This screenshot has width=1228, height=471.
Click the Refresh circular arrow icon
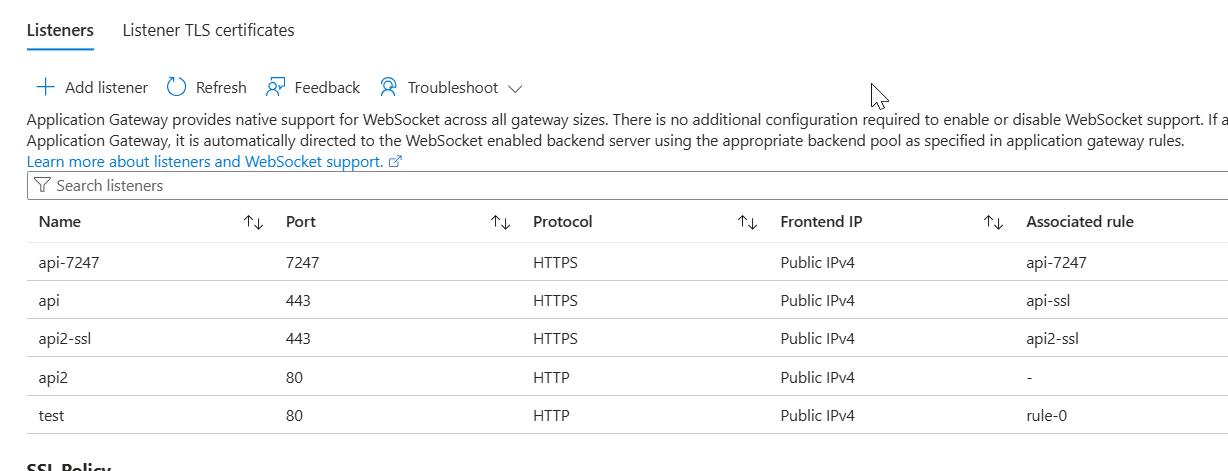(177, 87)
